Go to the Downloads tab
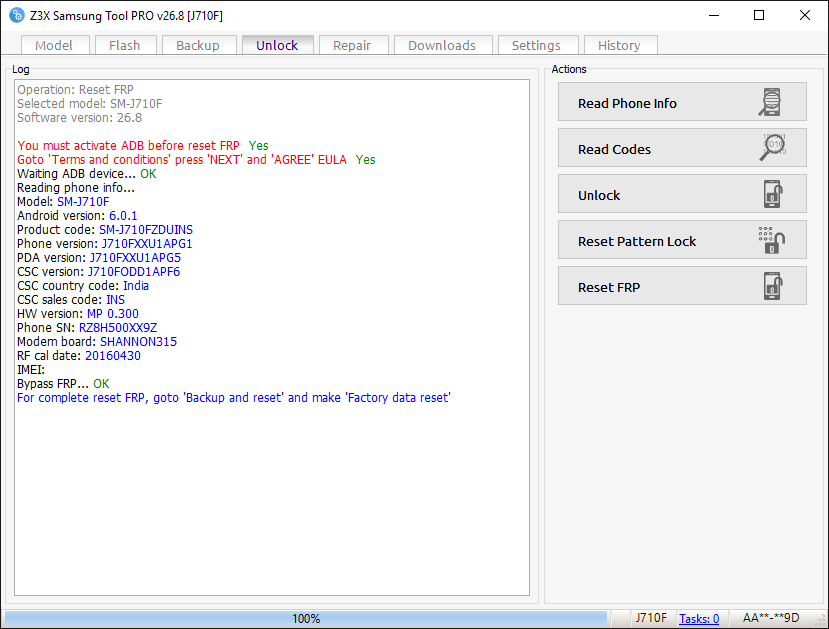The height and width of the screenshot is (629, 829). point(442,45)
